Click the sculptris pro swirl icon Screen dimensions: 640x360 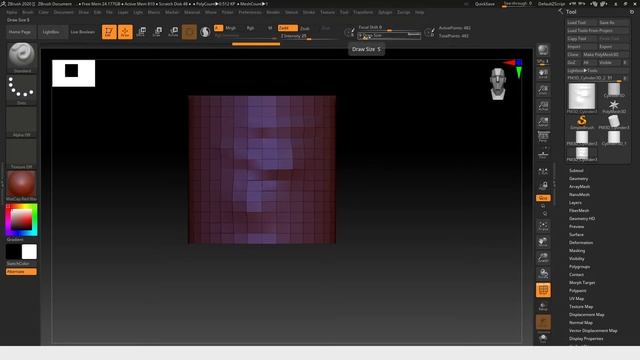205,32
